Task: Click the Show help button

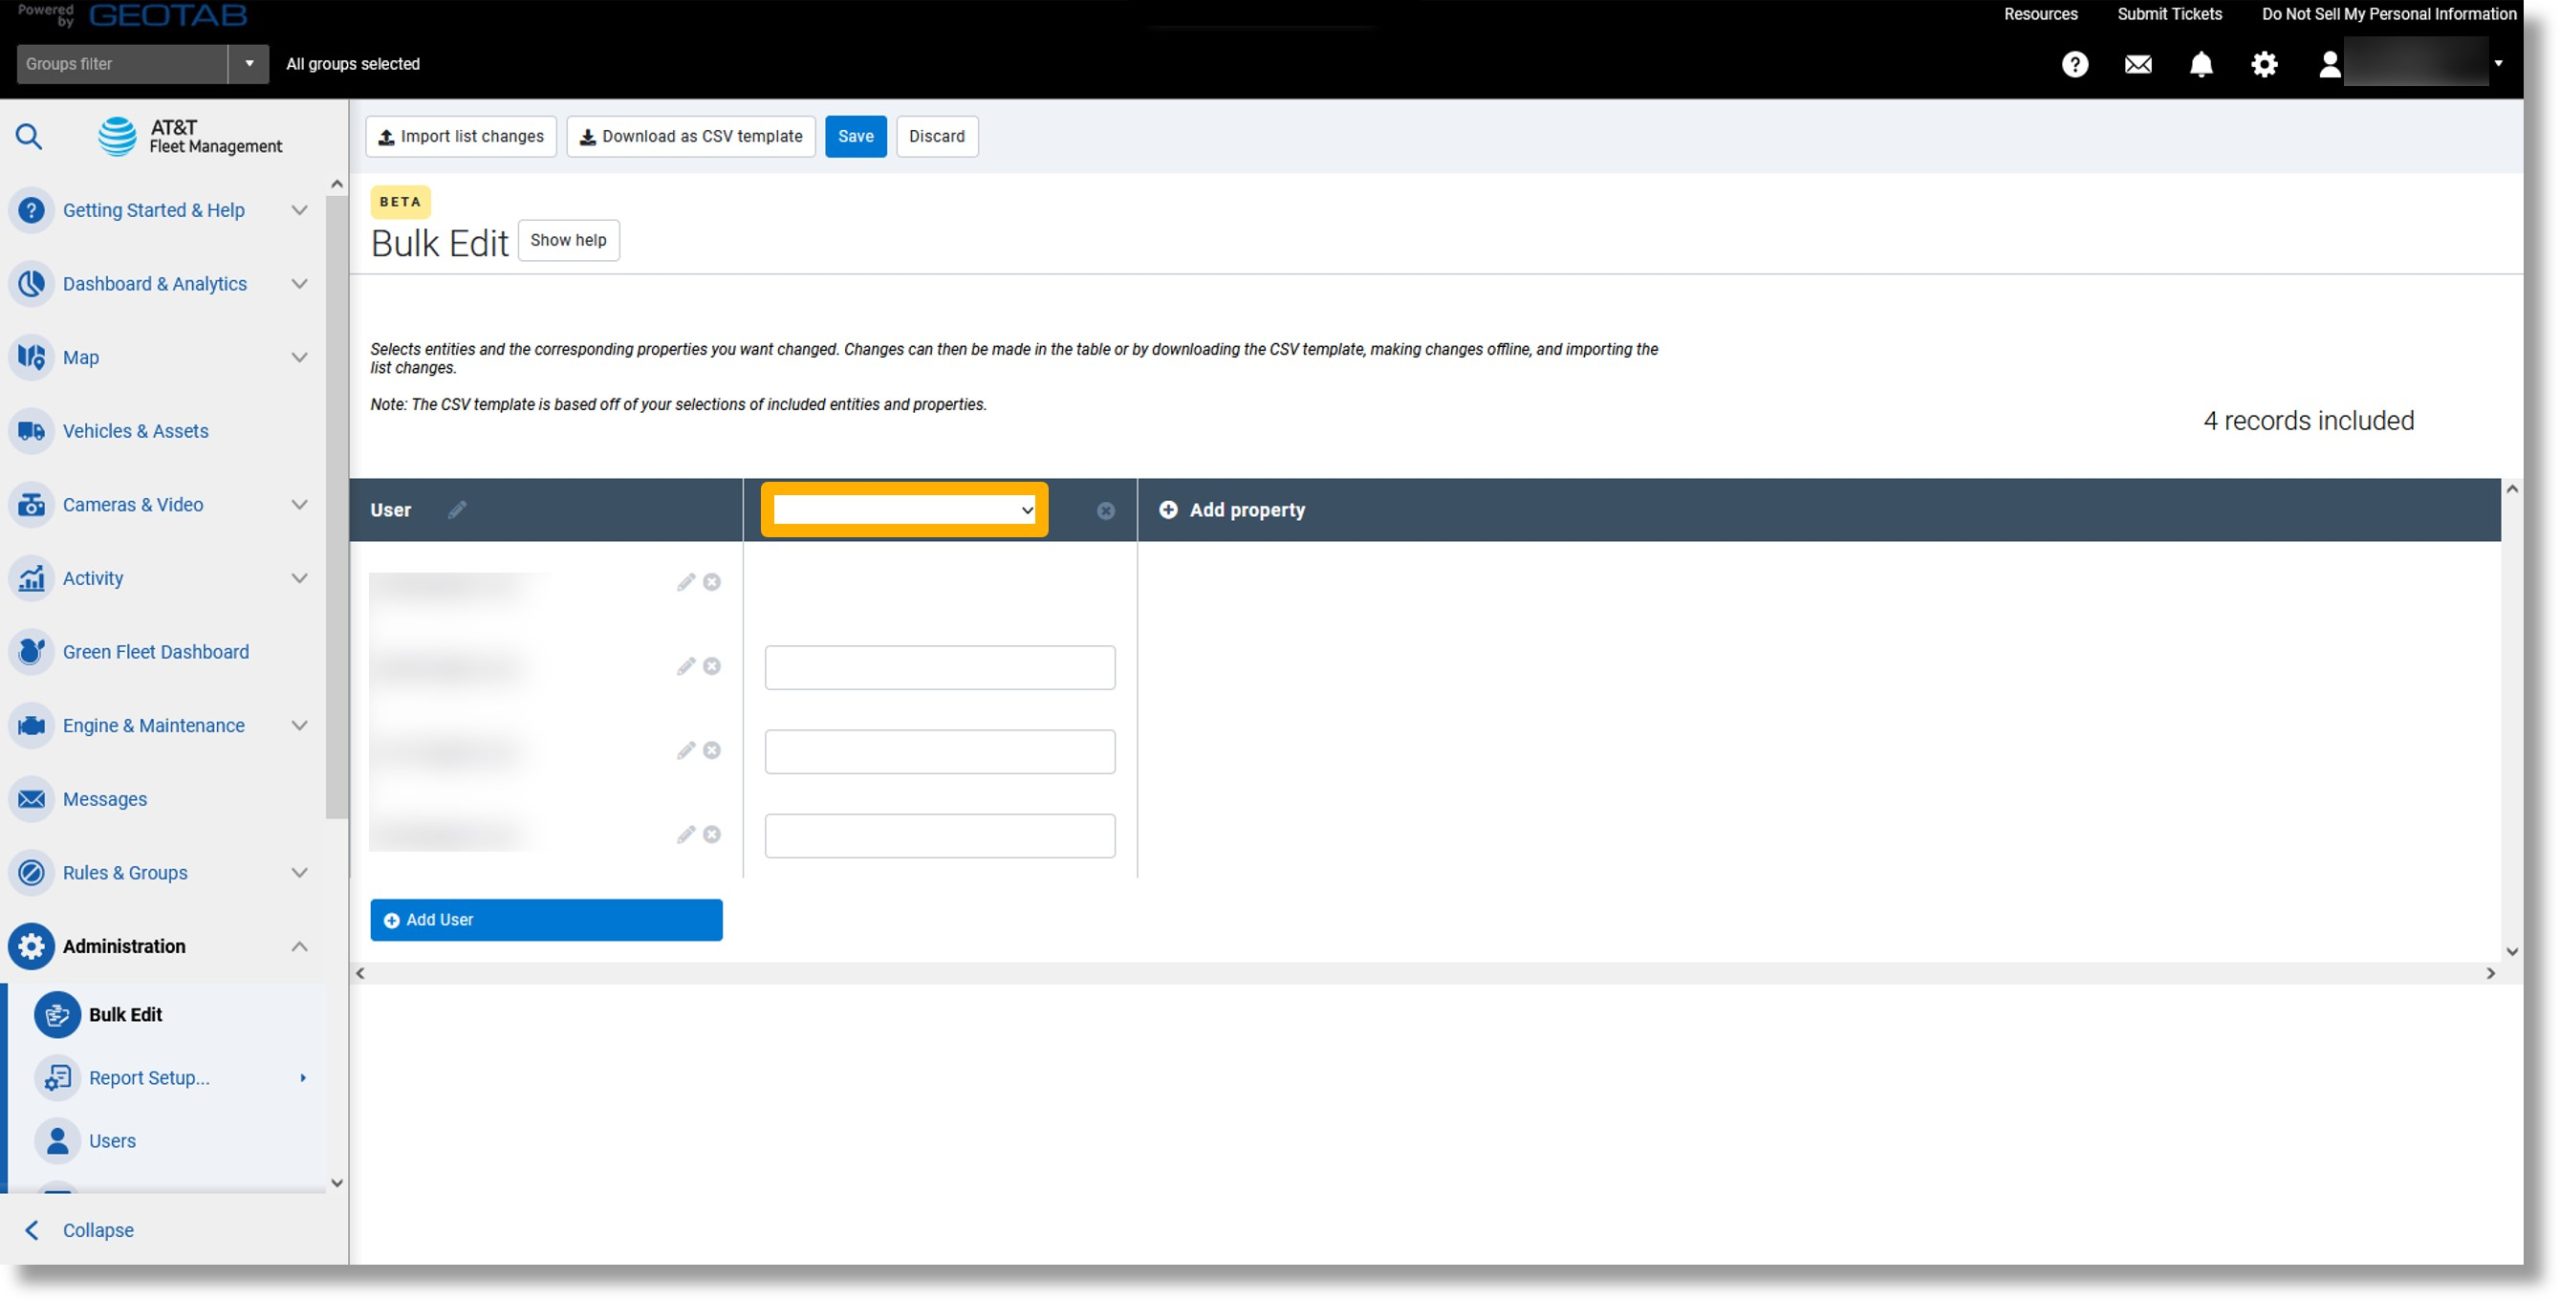Action: pos(568,240)
